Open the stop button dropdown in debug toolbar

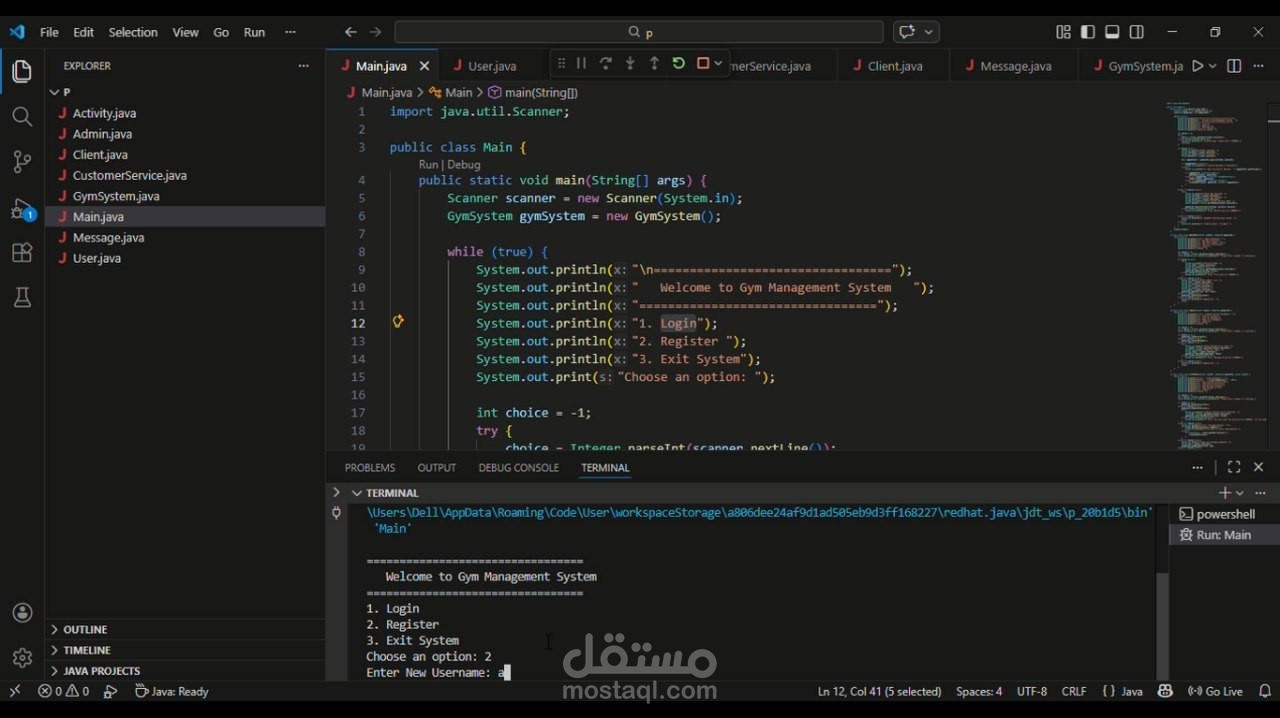[718, 63]
